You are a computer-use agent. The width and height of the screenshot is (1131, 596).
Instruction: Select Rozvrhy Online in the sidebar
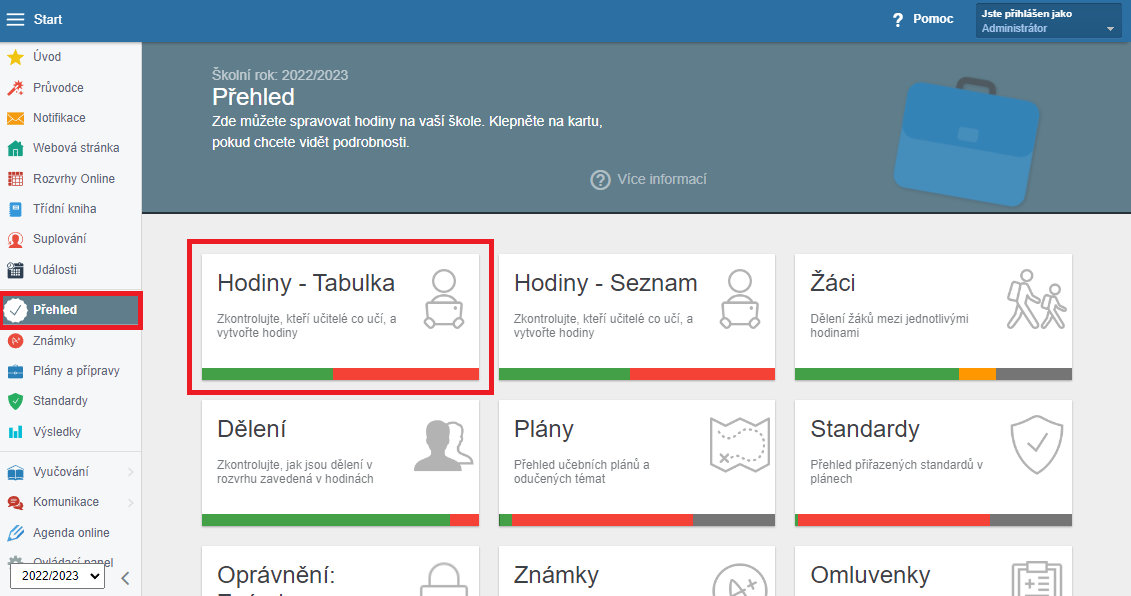[x=74, y=179]
